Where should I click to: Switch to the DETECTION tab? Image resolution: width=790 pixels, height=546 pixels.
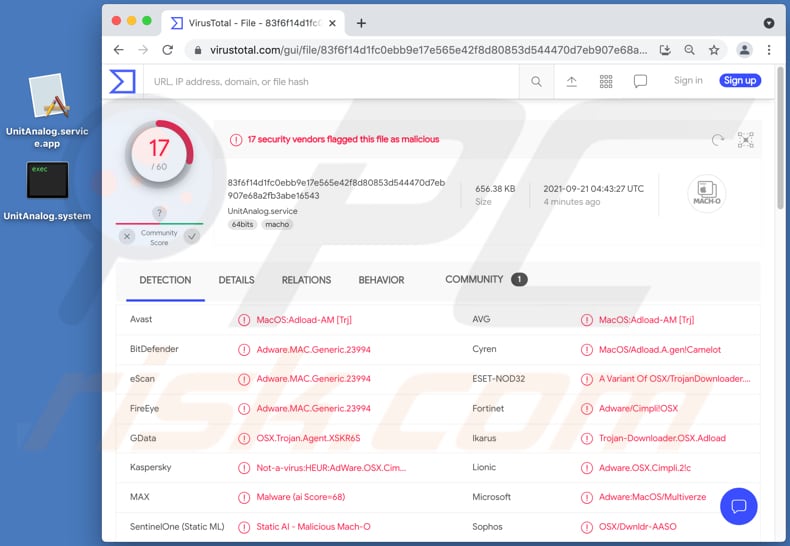point(165,280)
